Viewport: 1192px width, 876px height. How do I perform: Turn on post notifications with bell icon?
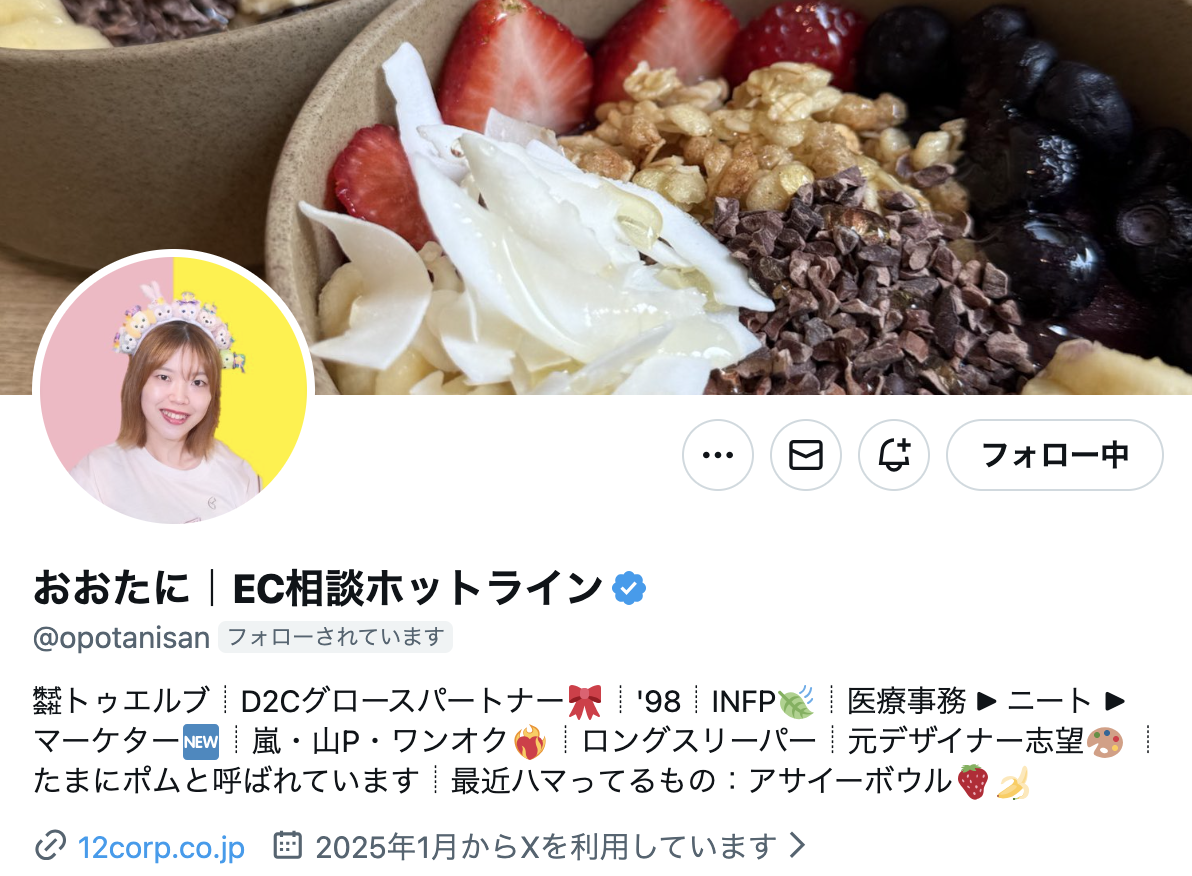click(x=894, y=455)
